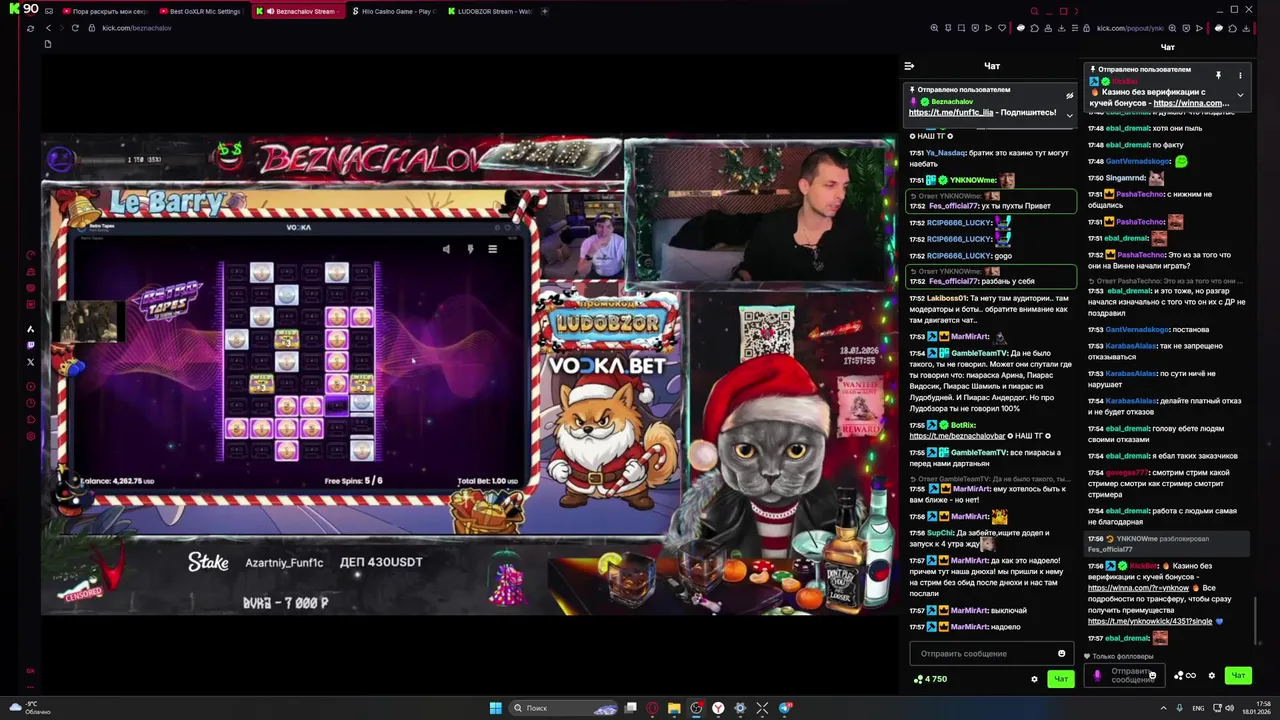Open t.me/yknknowkick link in popout chat

pyautogui.click(x=1150, y=621)
